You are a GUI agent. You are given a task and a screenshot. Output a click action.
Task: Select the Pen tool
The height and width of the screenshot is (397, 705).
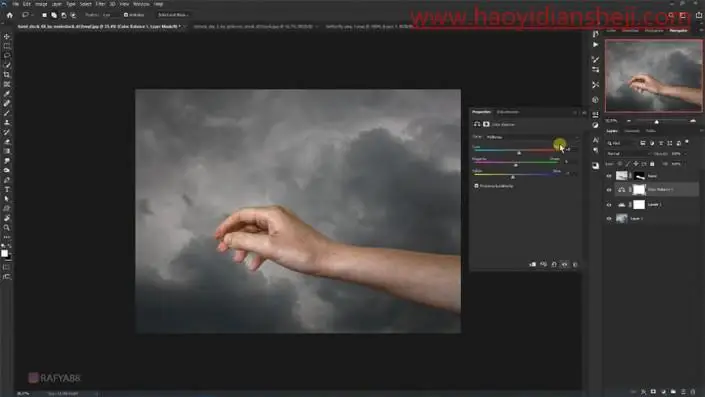tap(7, 180)
